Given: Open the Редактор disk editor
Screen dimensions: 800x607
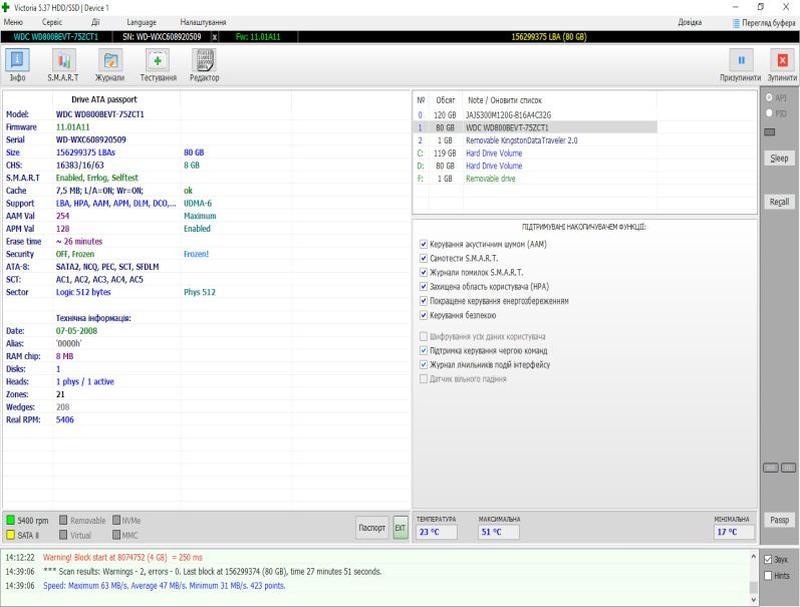Looking at the screenshot, I should [x=204, y=65].
